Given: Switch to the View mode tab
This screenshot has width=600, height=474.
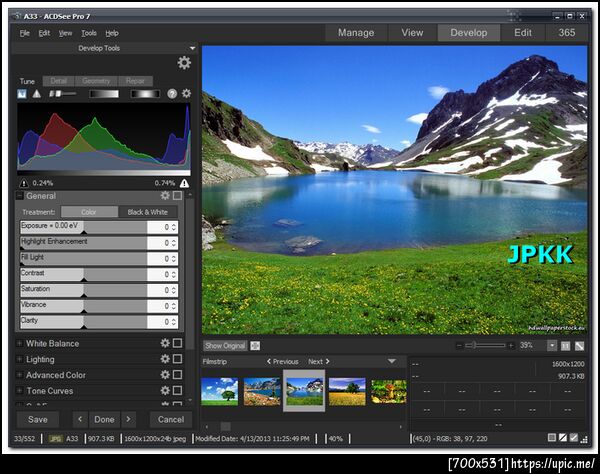Looking at the screenshot, I should click(412, 33).
